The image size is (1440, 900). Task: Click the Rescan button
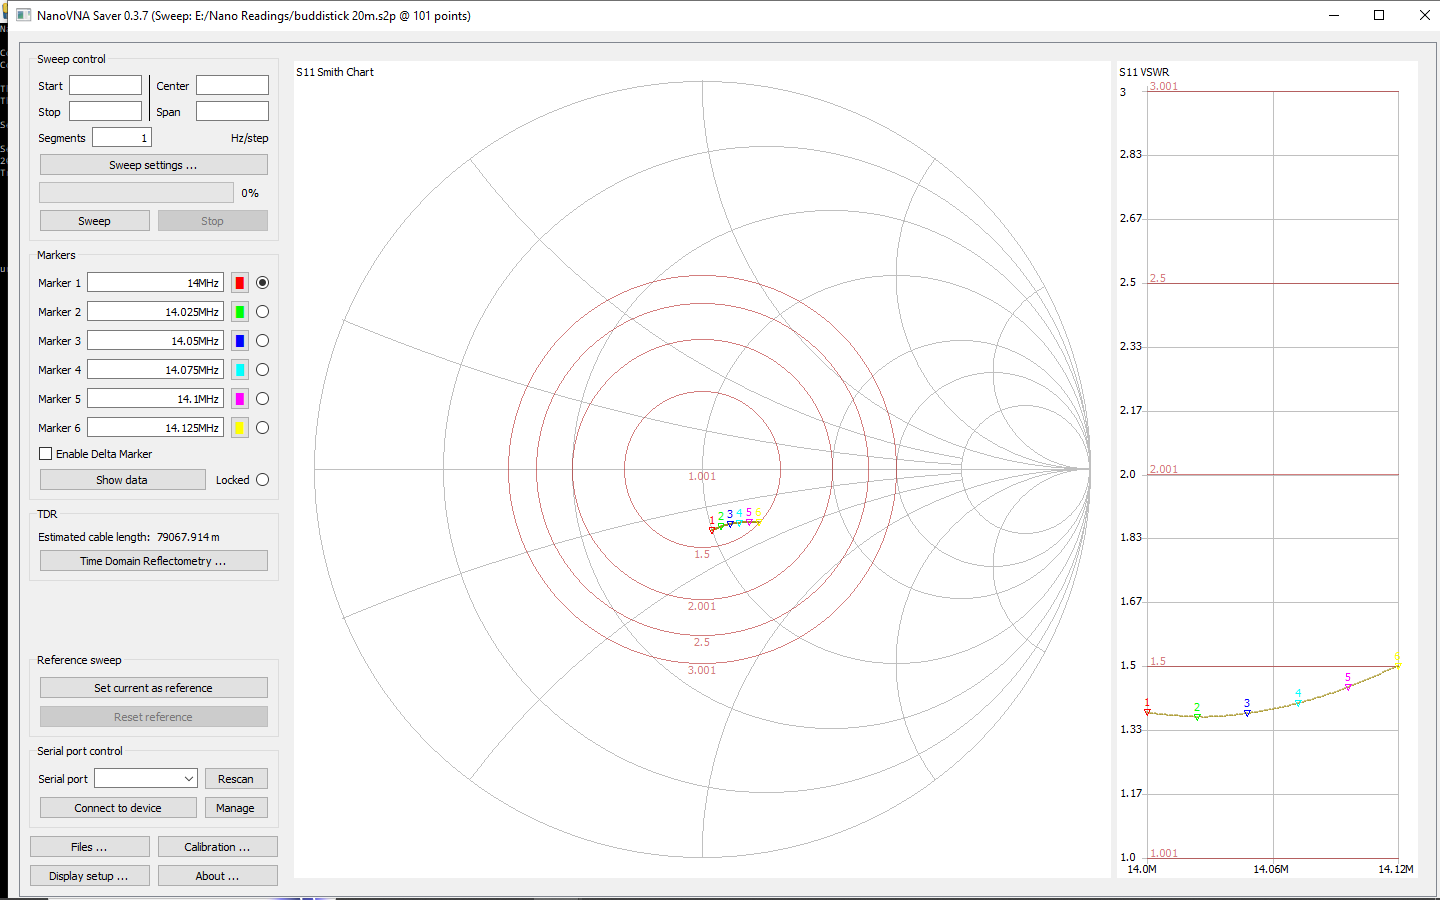[x=236, y=779]
